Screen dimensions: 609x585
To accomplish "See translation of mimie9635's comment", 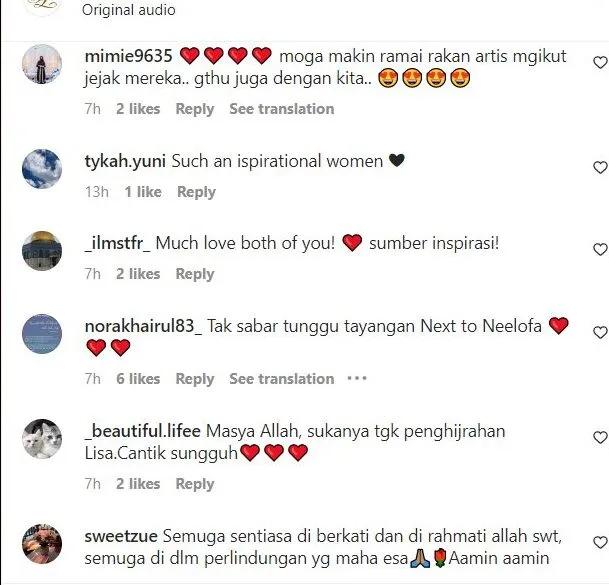I will click(282, 109).
